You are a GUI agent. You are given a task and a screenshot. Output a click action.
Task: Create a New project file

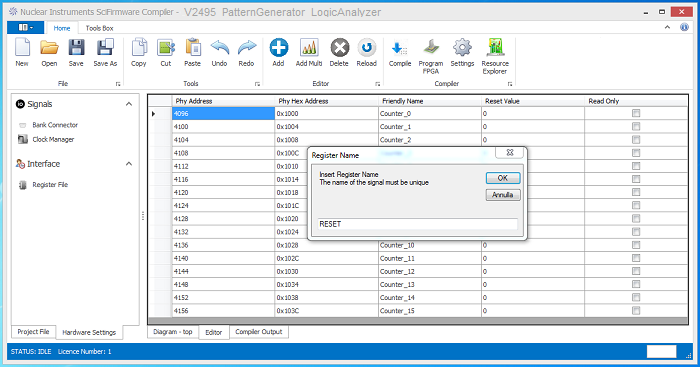click(22, 53)
